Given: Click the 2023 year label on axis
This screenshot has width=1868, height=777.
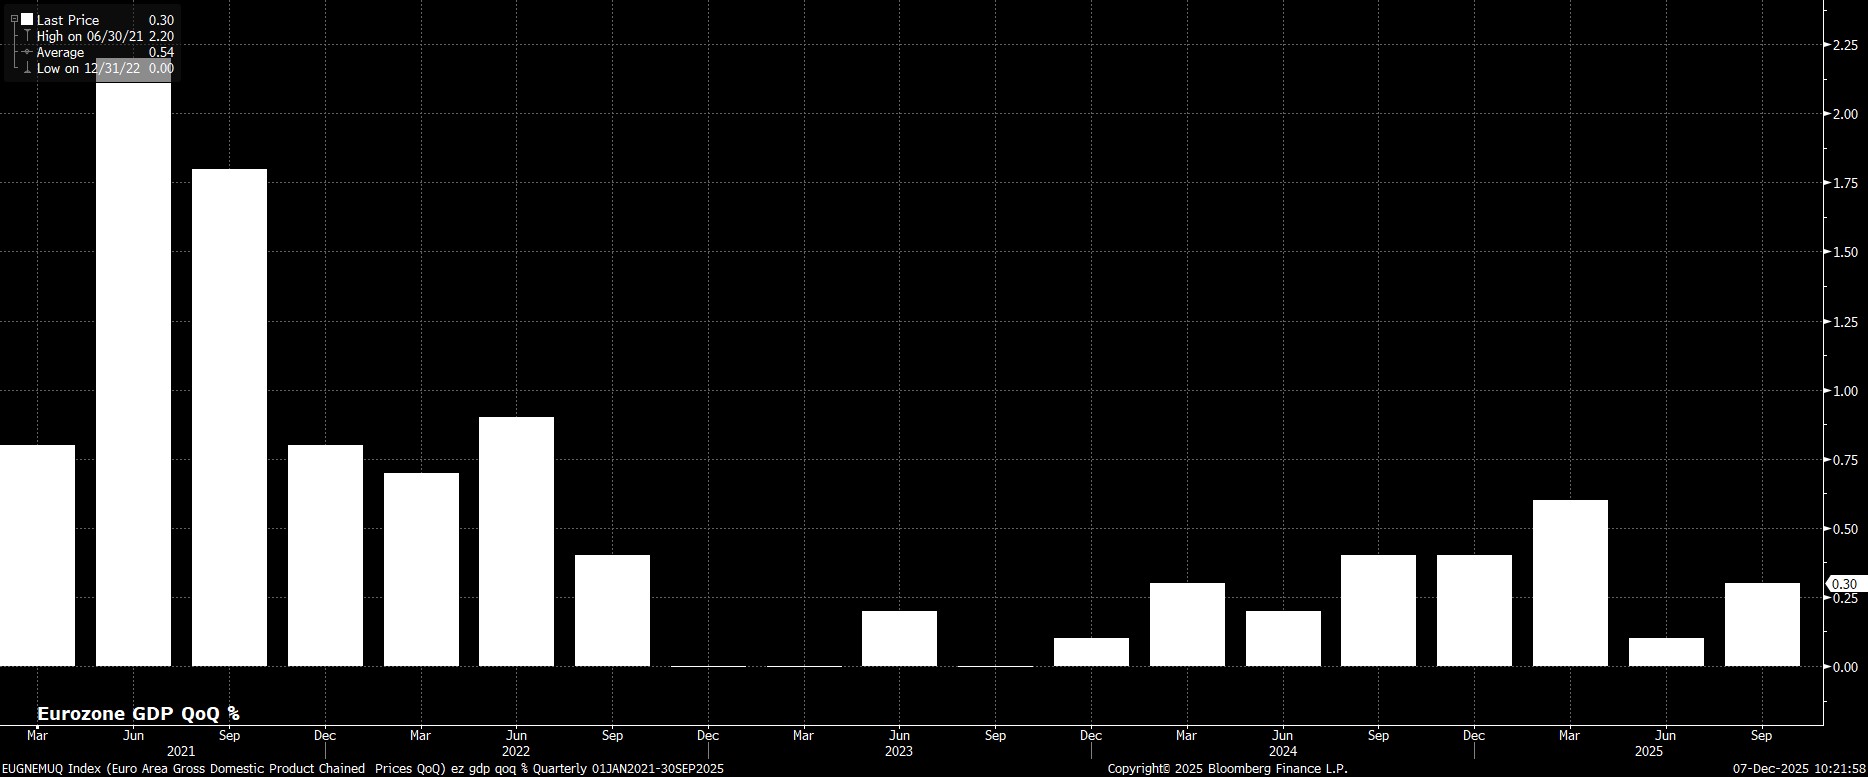Looking at the screenshot, I should pyautogui.click(x=899, y=751).
